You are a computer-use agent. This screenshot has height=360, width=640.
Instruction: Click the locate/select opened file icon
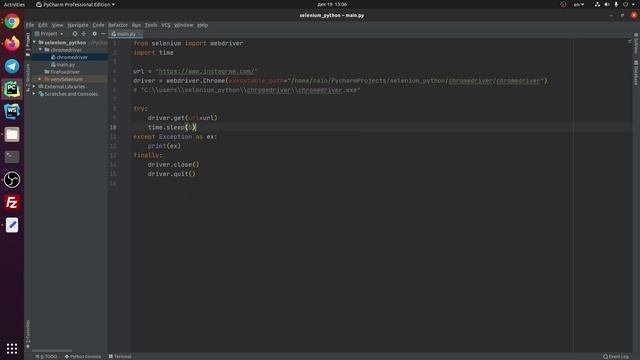[75, 34]
